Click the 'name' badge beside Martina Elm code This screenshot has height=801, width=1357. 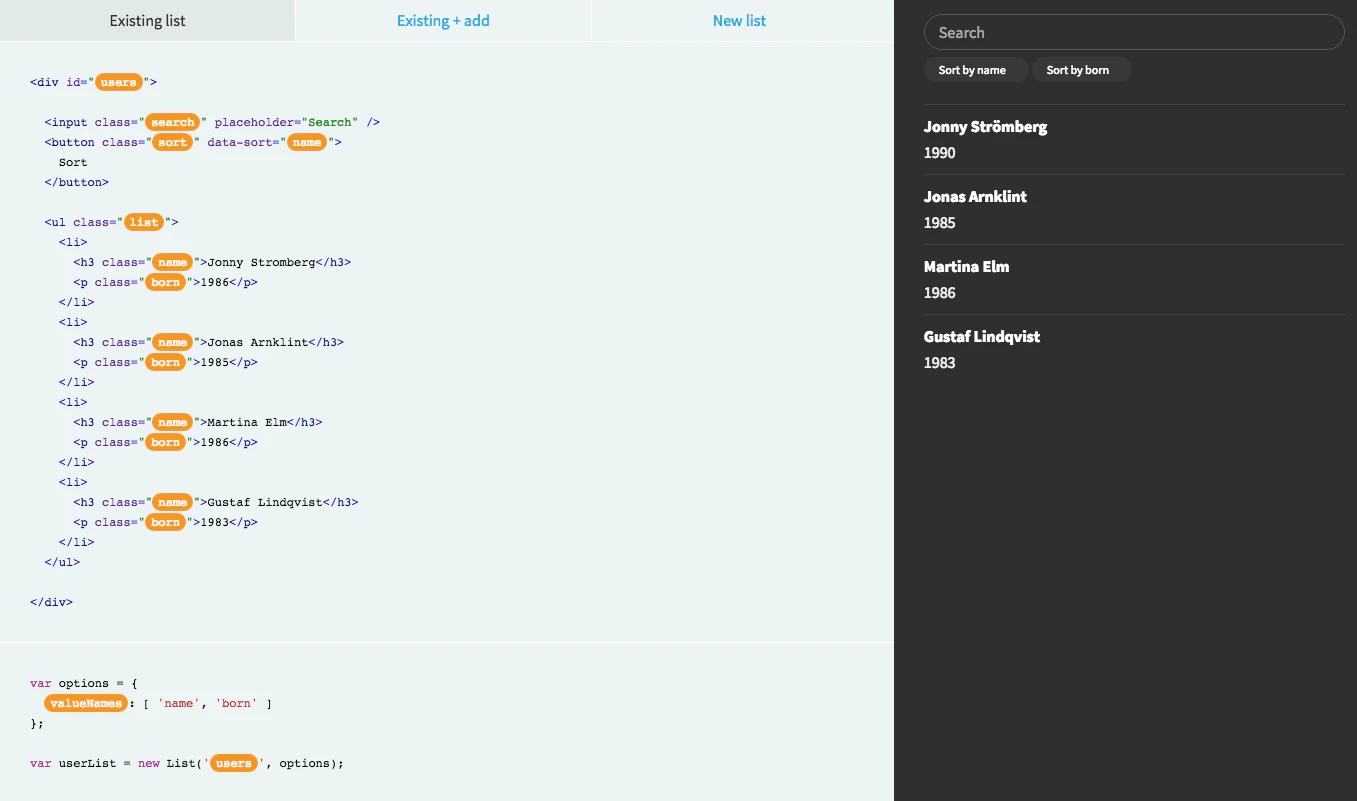coord(173,422)
